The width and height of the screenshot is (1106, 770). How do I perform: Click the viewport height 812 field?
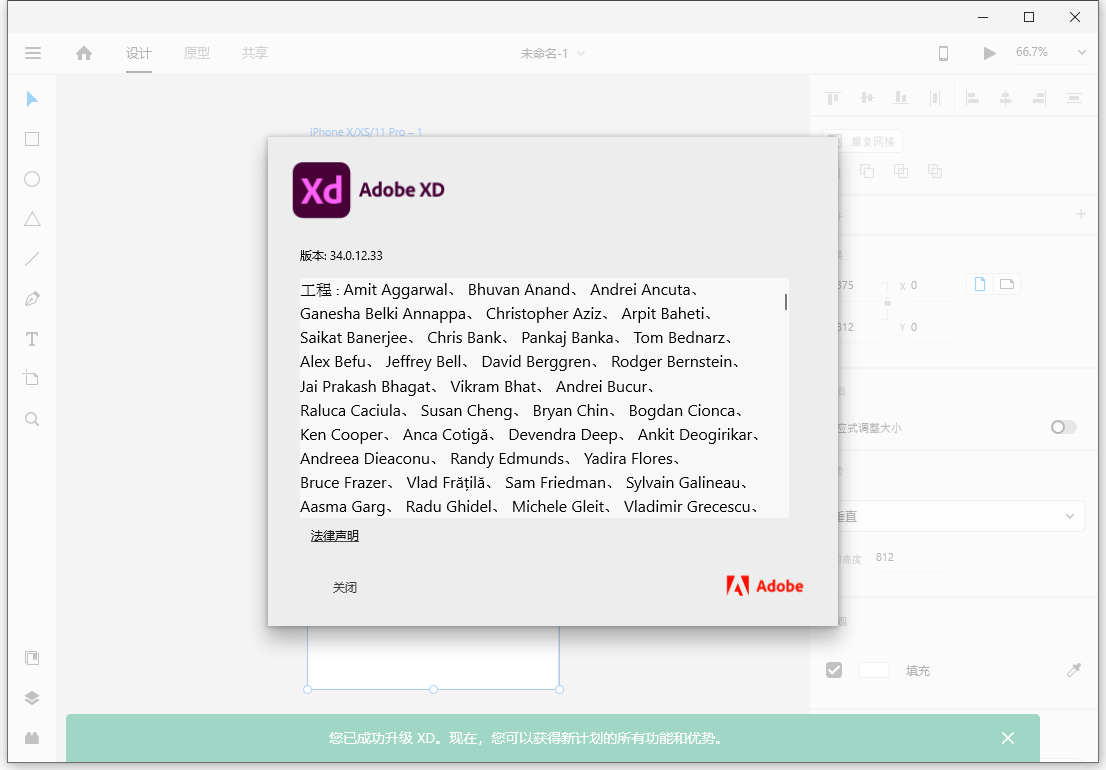tap(908, 558)
